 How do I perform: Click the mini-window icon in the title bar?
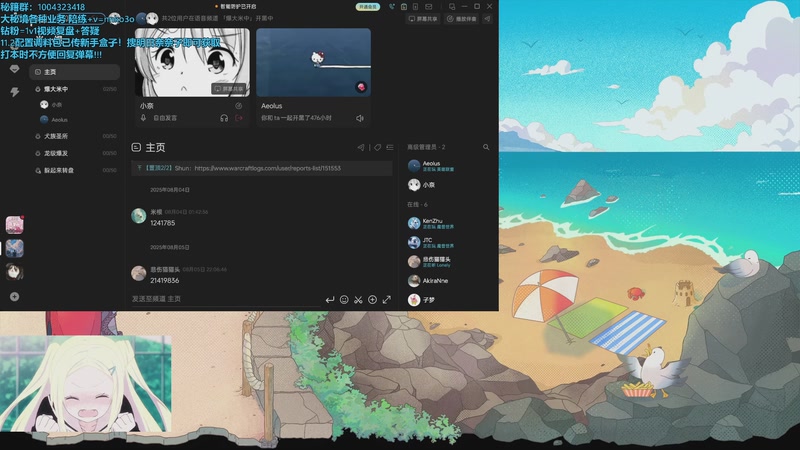(x=452, y=7)
